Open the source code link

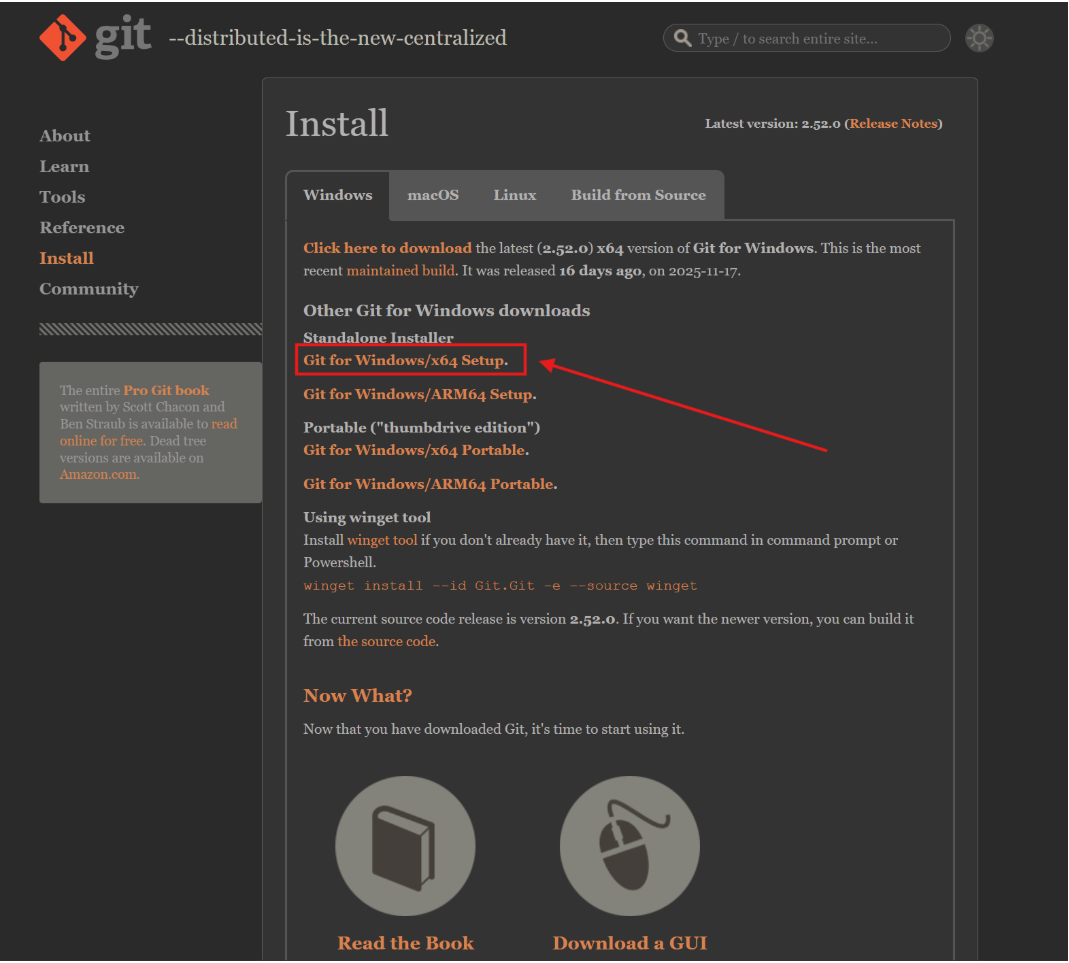pyautogui.click(x=387, y=641)
